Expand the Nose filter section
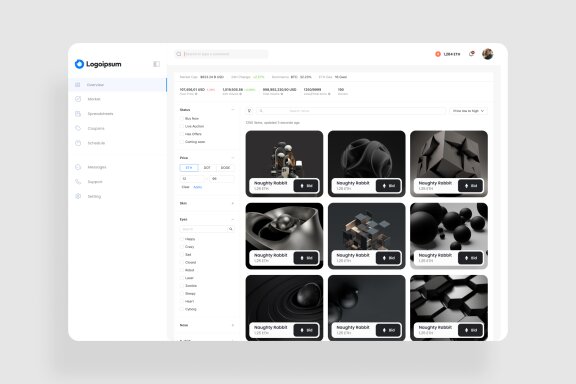Viewport: 576px width, 384px height. coord(233,325)
